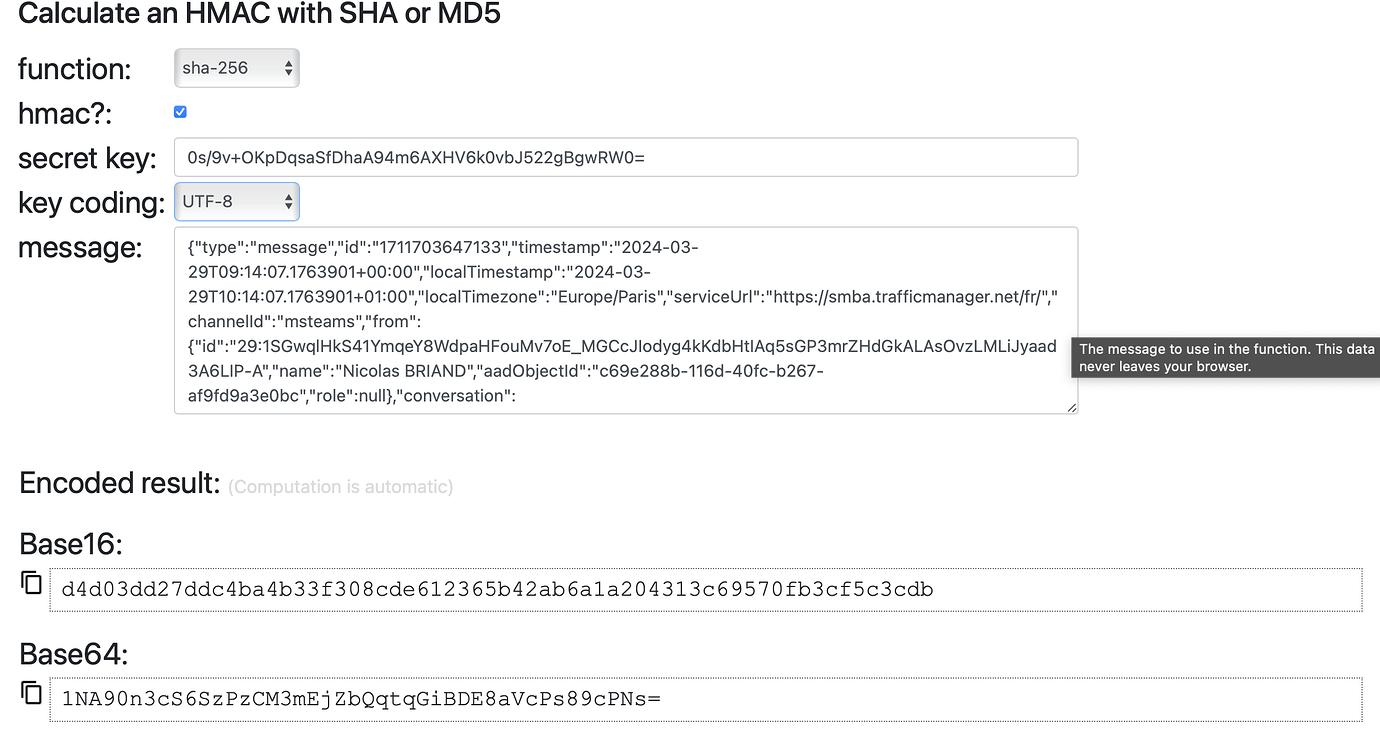Click the stepper arrows on the UTF-8 selector

click(288, 201)
